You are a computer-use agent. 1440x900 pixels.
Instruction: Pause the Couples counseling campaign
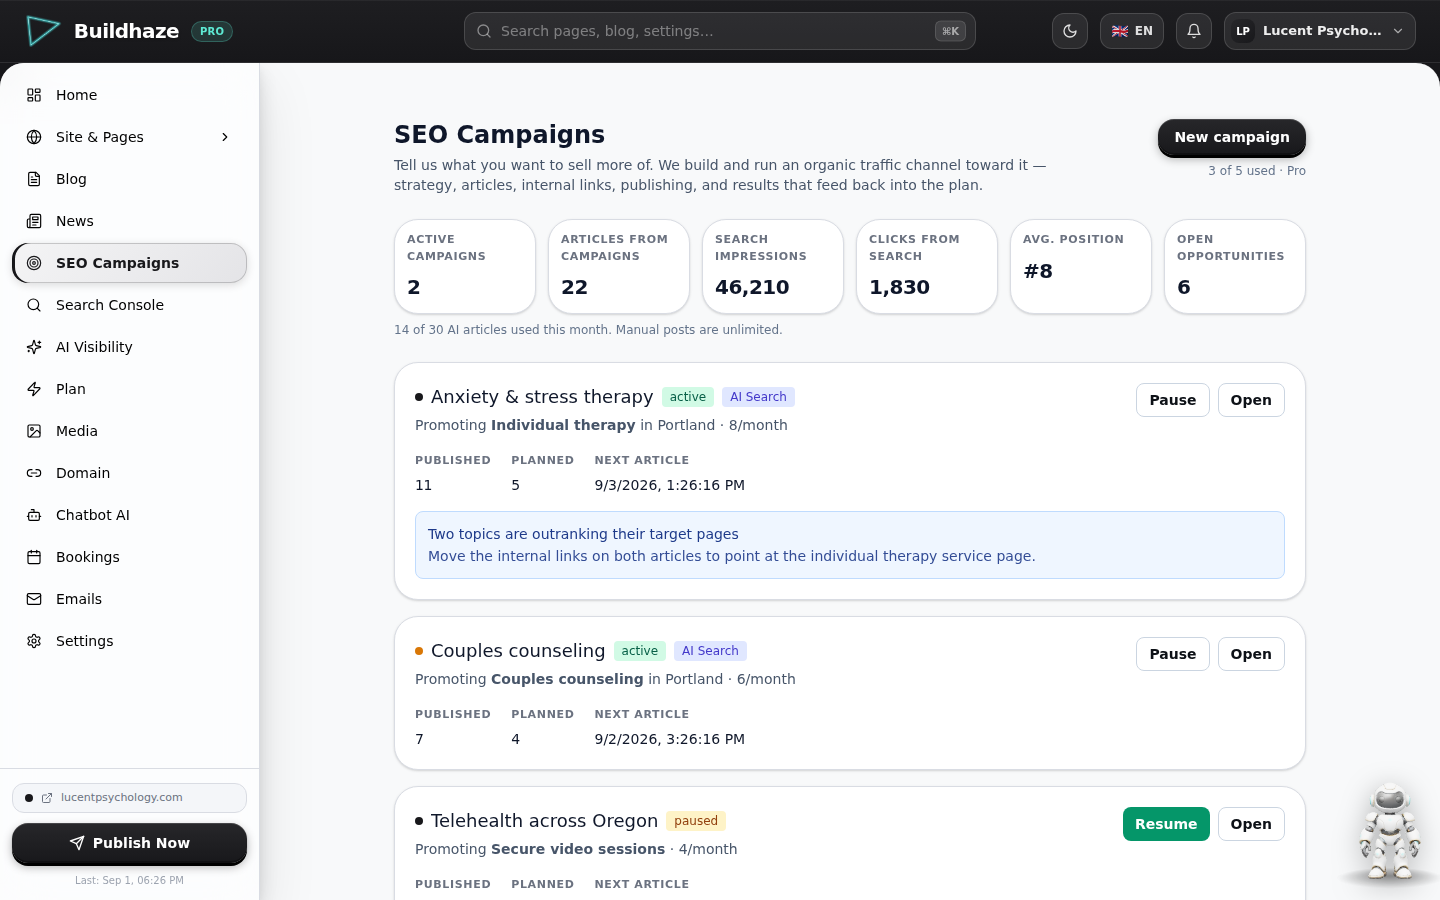pyautogui.click(x=1173, y=654)
